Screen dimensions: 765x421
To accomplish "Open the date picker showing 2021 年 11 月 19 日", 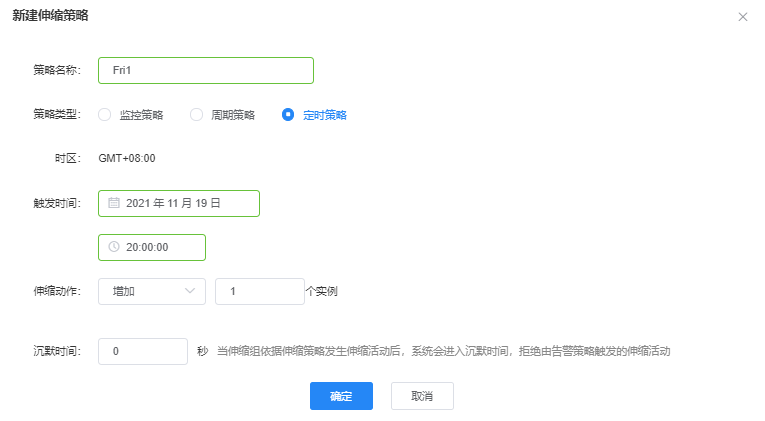I will (x=179, y=203).
